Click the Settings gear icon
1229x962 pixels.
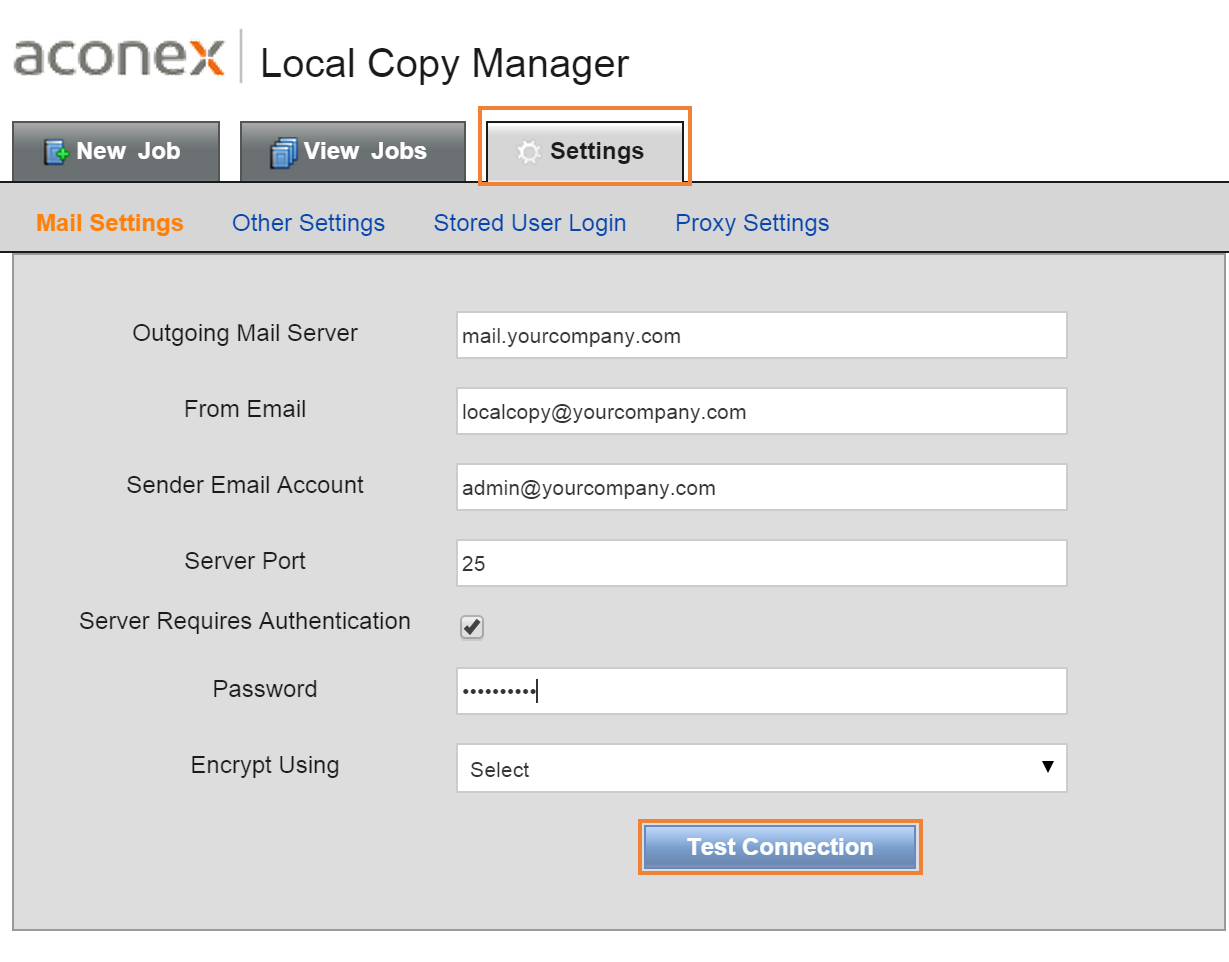528,152
